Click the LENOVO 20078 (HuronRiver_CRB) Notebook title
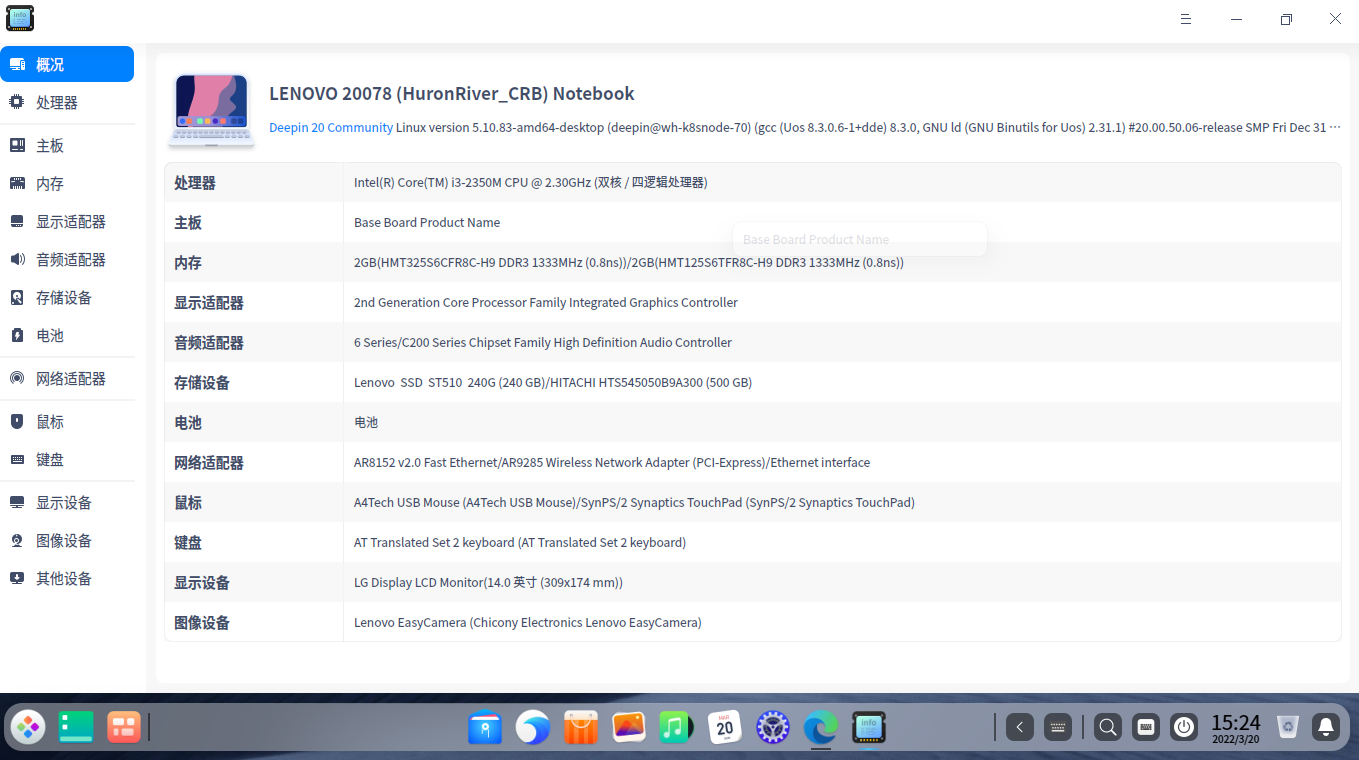This screenshot has width=1359, height=760. click(x=452, y=94)
